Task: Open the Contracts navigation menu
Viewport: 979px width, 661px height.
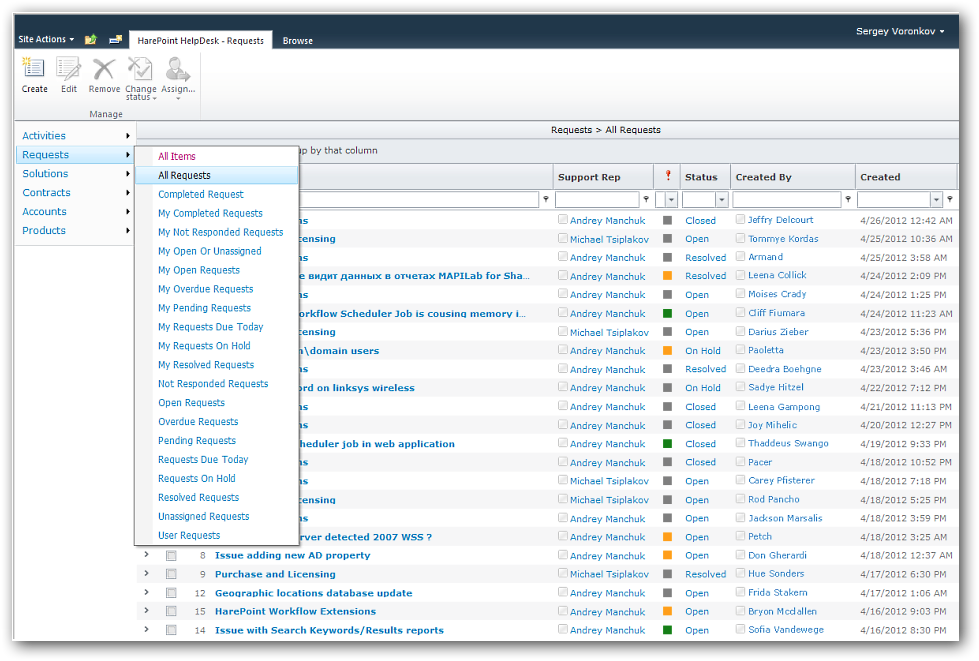Action: click(75, 192)
